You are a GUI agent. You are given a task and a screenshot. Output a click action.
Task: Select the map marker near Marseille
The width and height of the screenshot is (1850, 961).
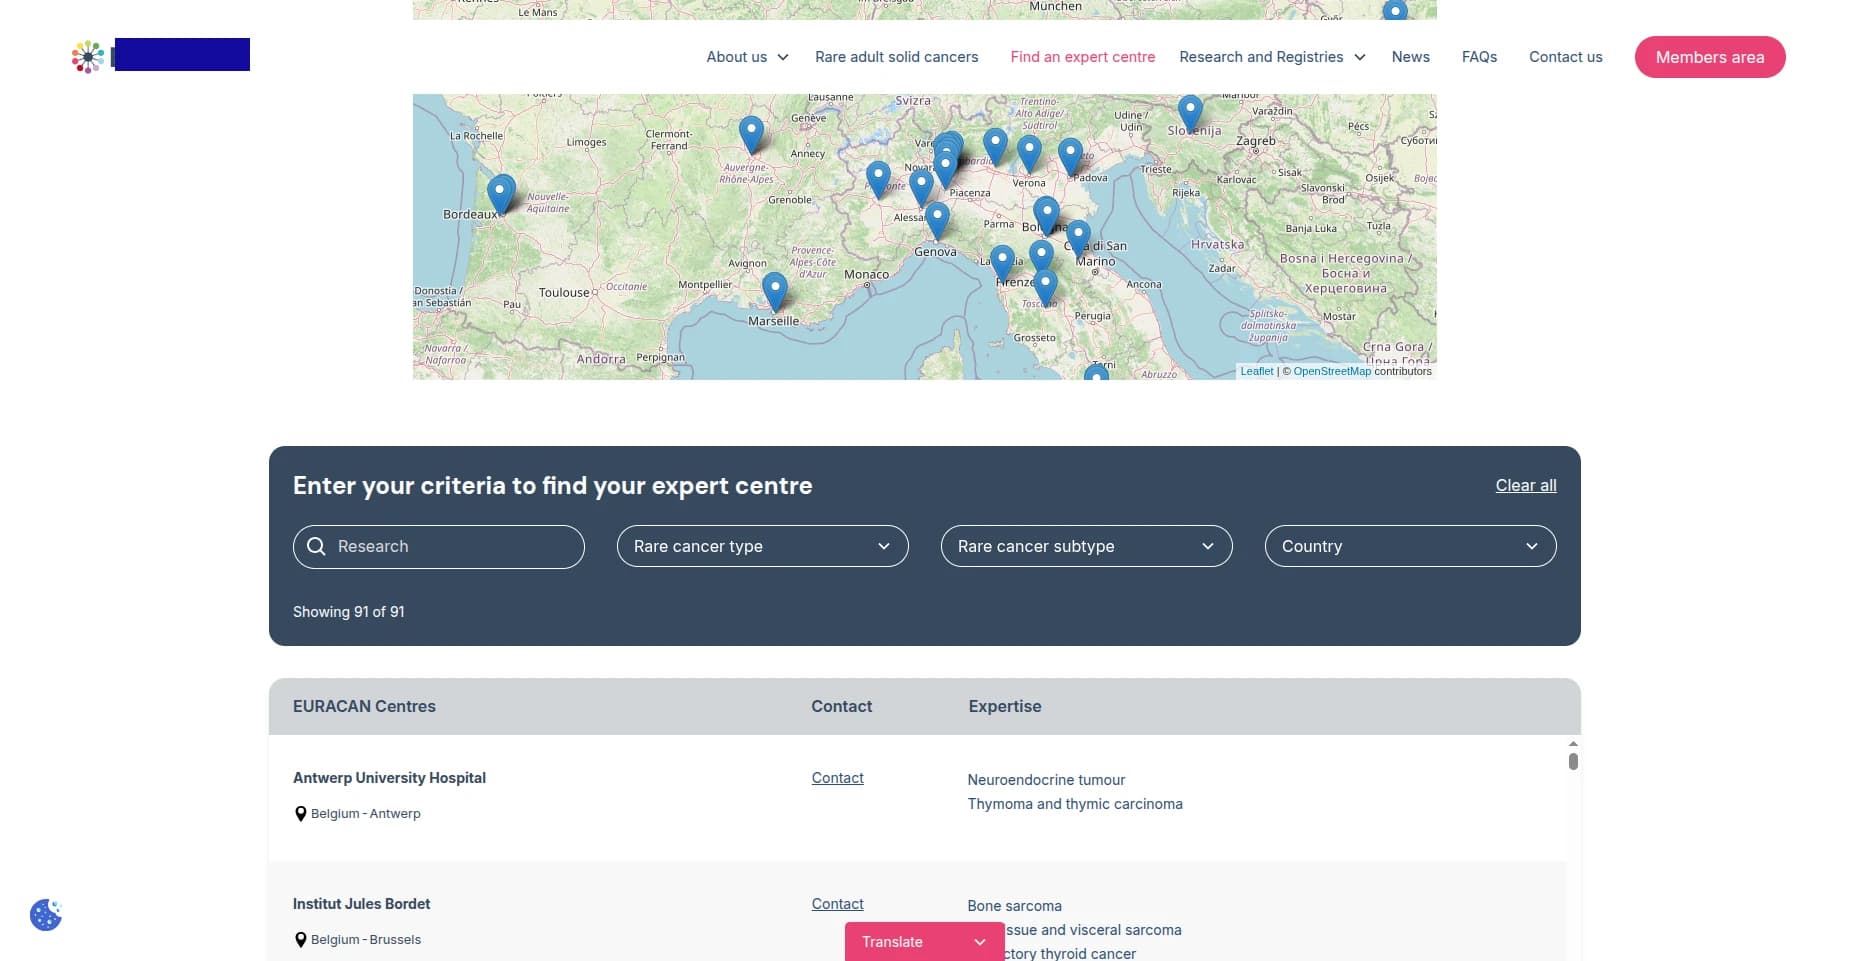tap(775, 290)
